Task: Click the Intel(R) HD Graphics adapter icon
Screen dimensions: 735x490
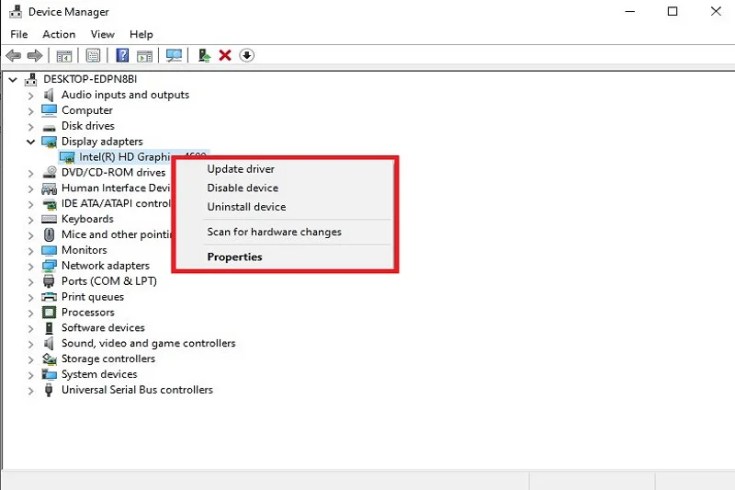Action: pos(67,157)
